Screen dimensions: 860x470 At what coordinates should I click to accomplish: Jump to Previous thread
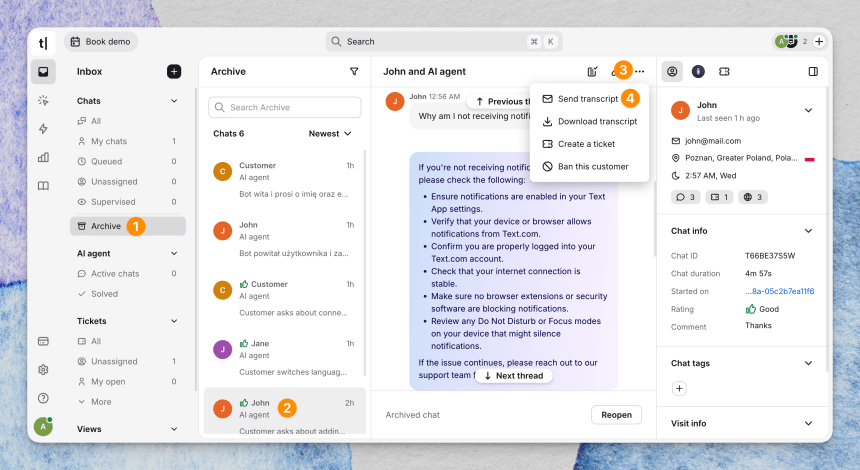coord(500,101)
